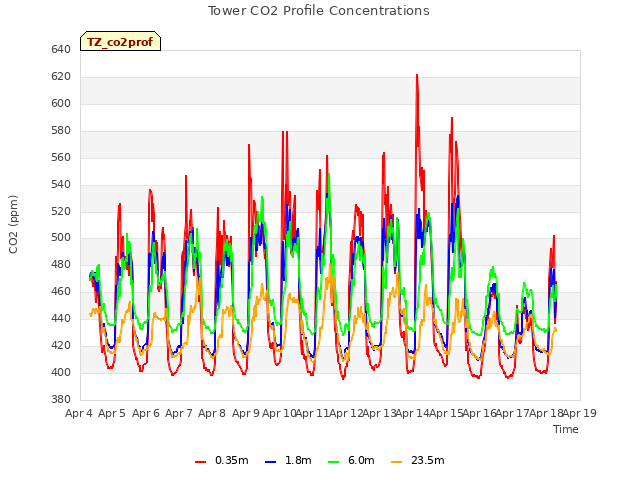Click the chart title Tower CO2 Profile Concentrations

[319, 11]
